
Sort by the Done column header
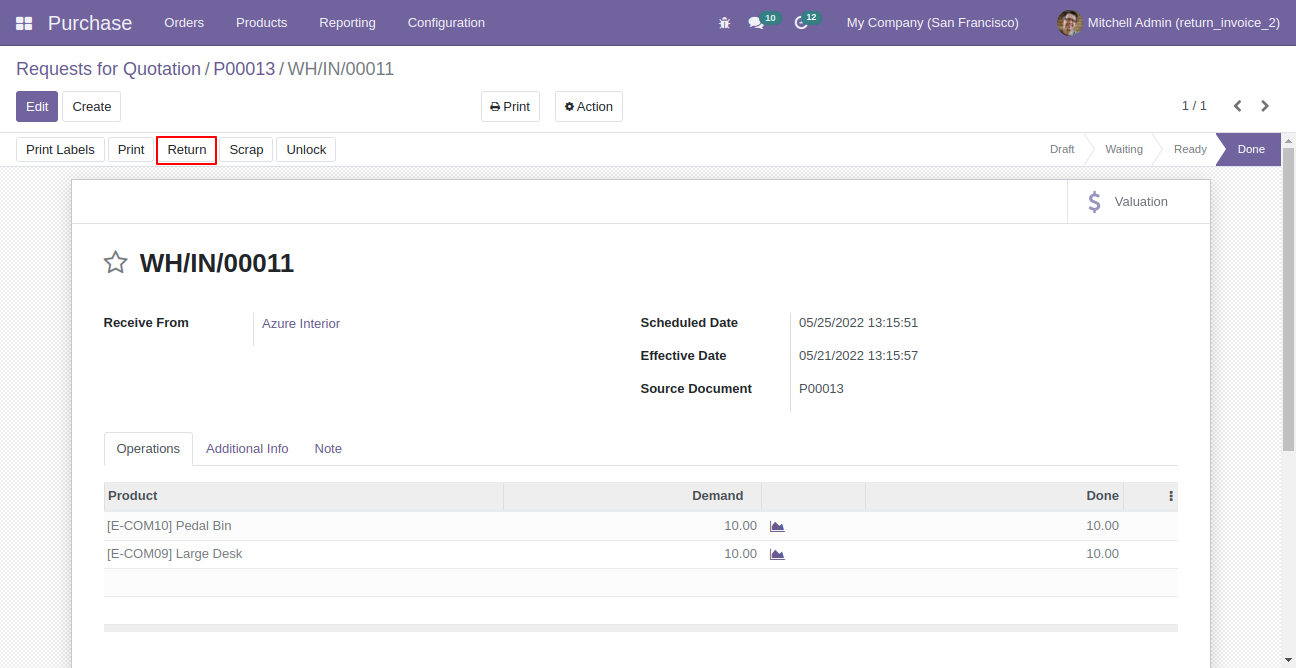tap(994, 496)
